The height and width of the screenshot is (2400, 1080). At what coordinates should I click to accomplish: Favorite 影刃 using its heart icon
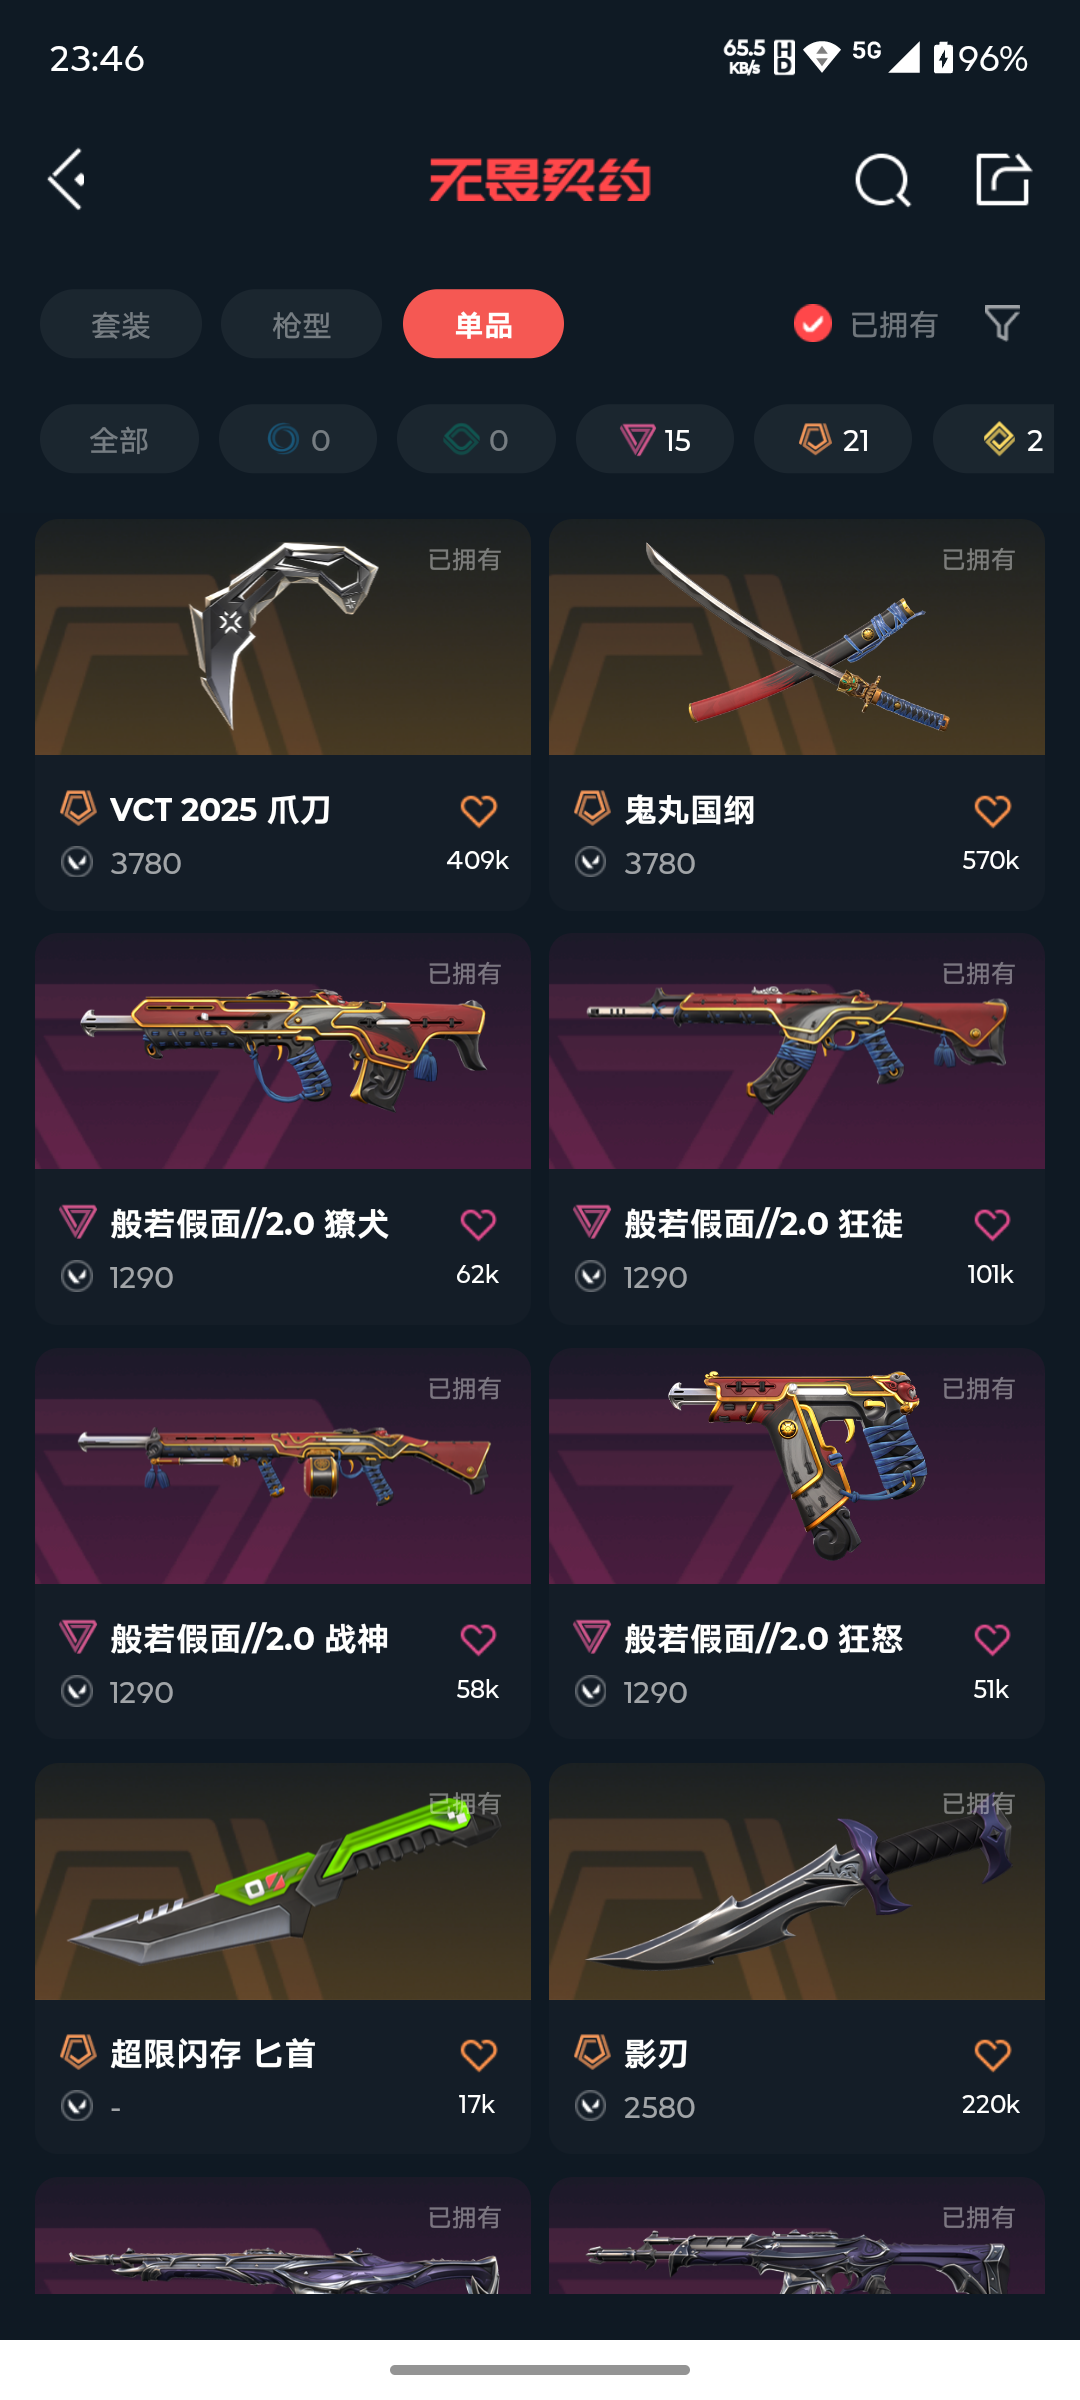992,2054
